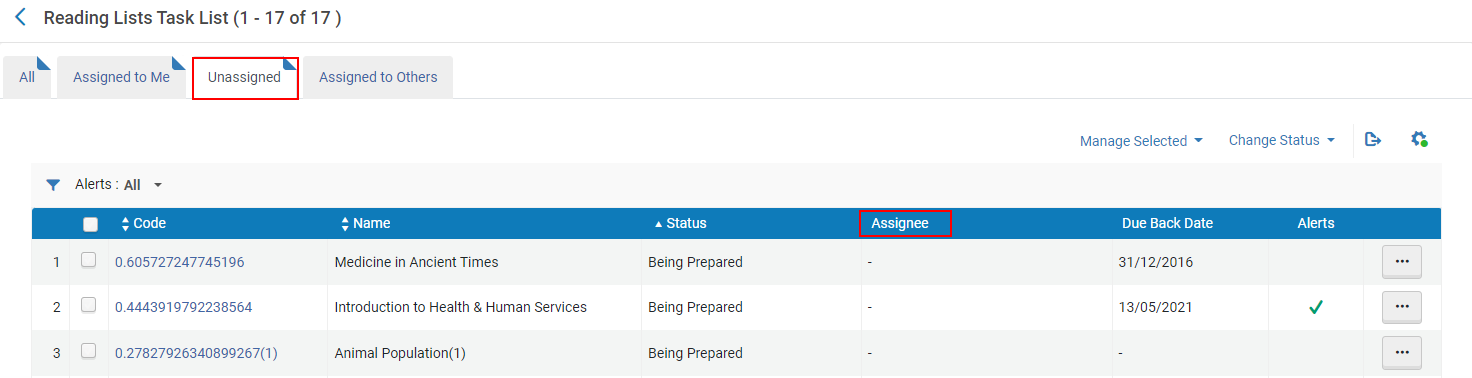Select the checkbox for Animal Population(1) row
Image resolution: width=1472 pixels, height=378 pixels.
point(88,351)
